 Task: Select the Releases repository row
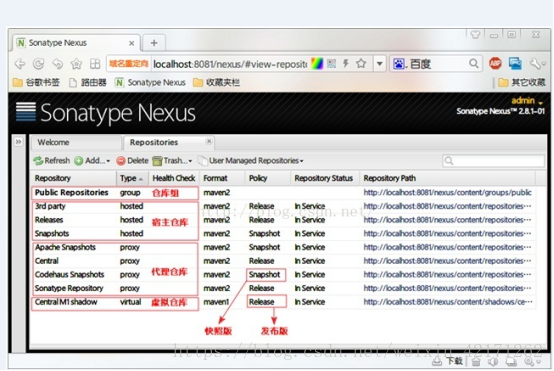tap(283, 220)
